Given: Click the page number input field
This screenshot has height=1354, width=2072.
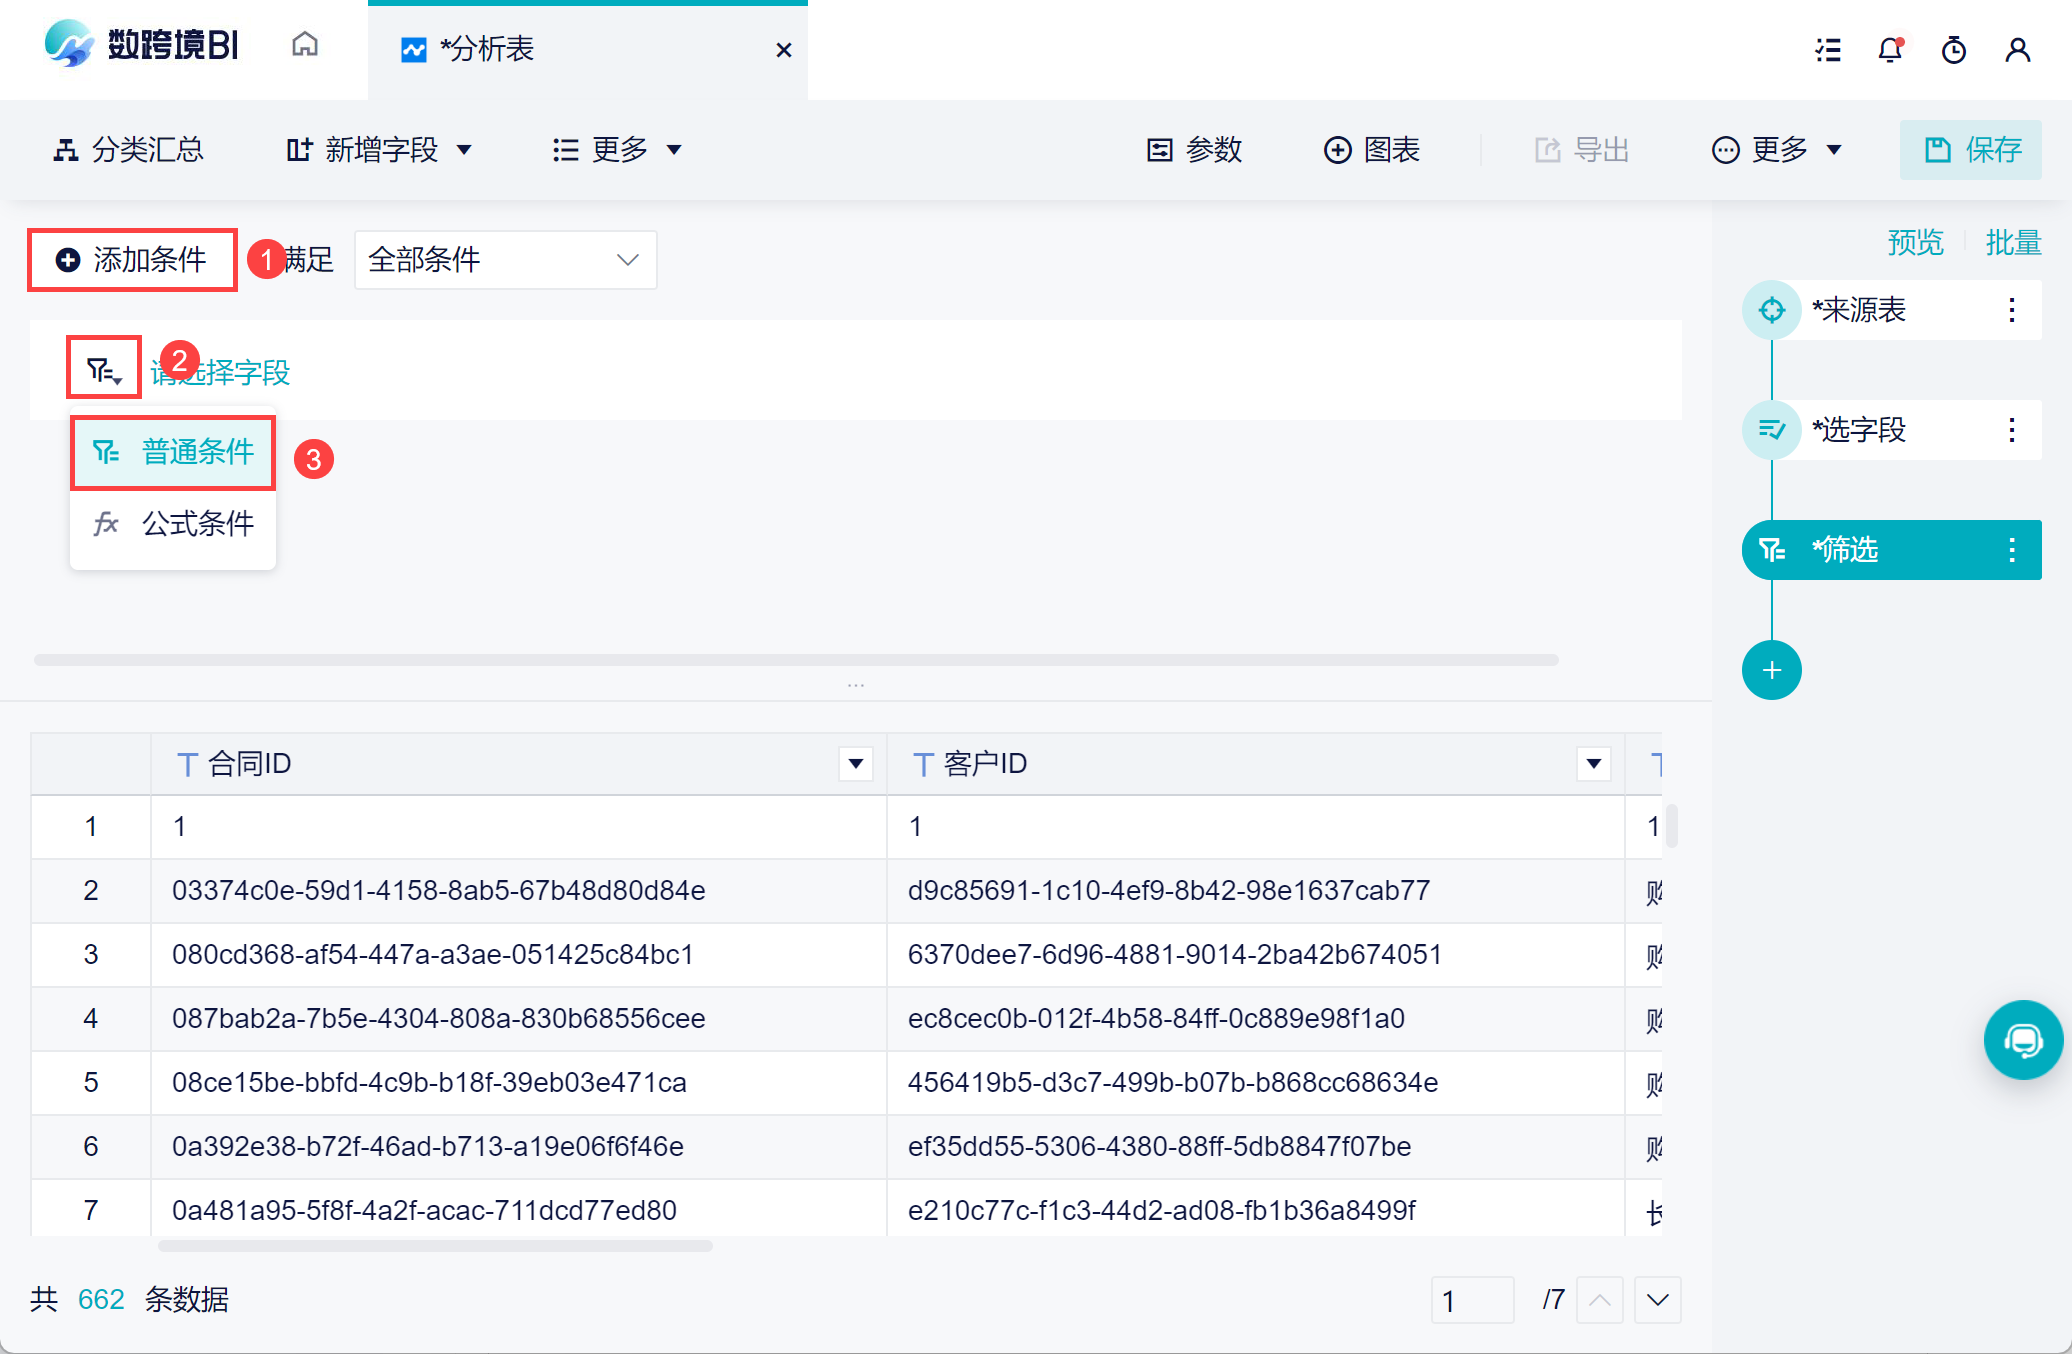Looking at the screenshot, I should 1471,1300.
